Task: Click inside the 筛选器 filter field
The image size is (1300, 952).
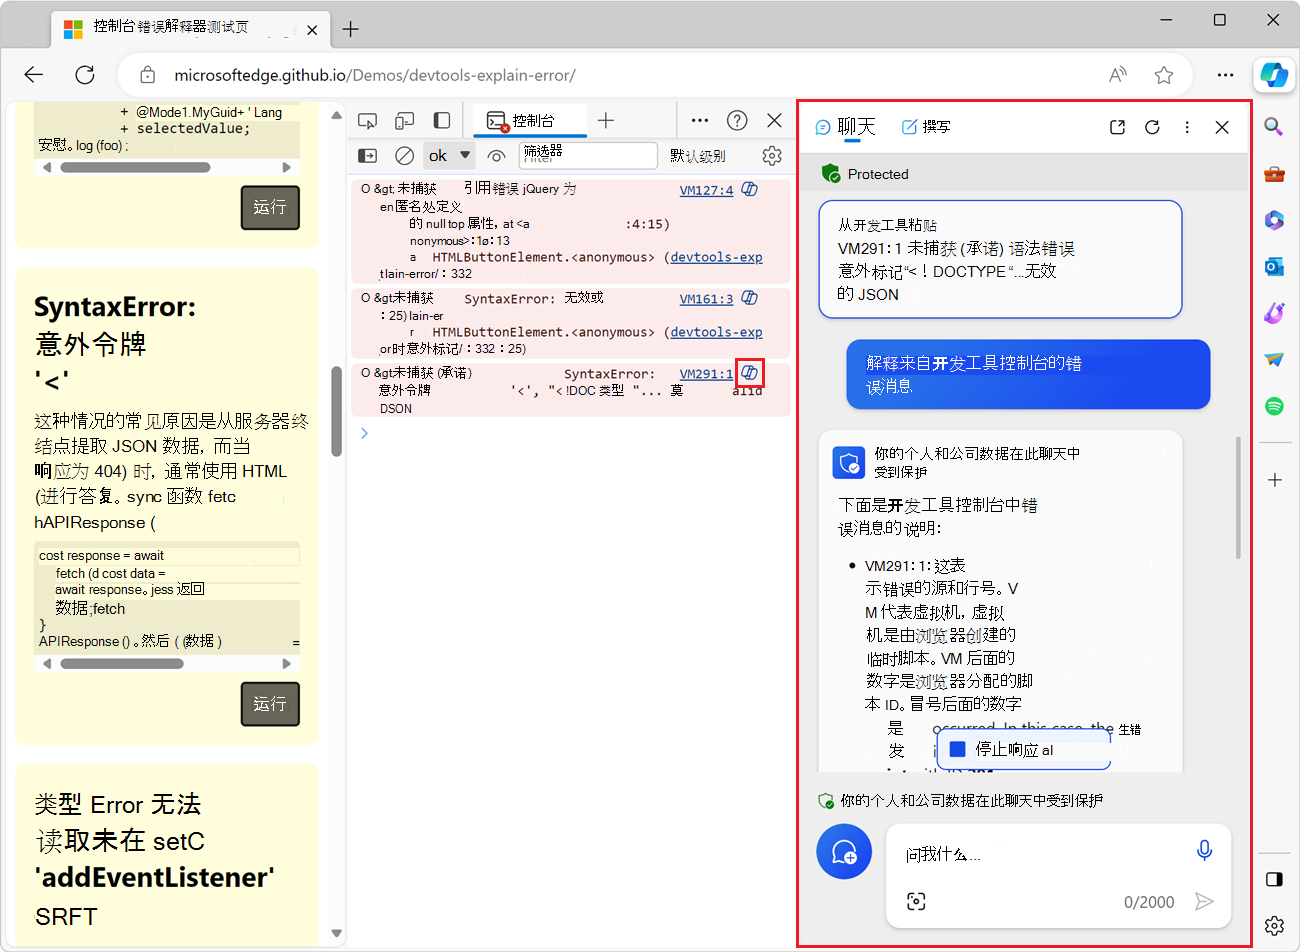Action: click(588, 155)
